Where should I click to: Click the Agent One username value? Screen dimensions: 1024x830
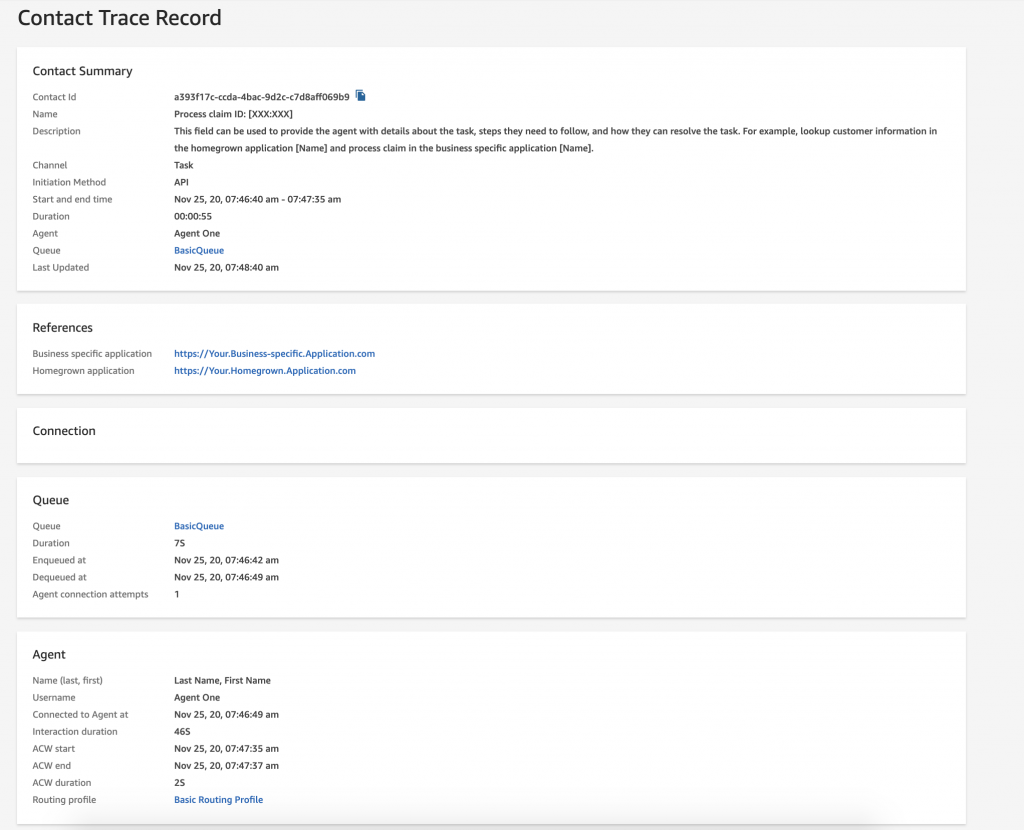pos(197,697)
